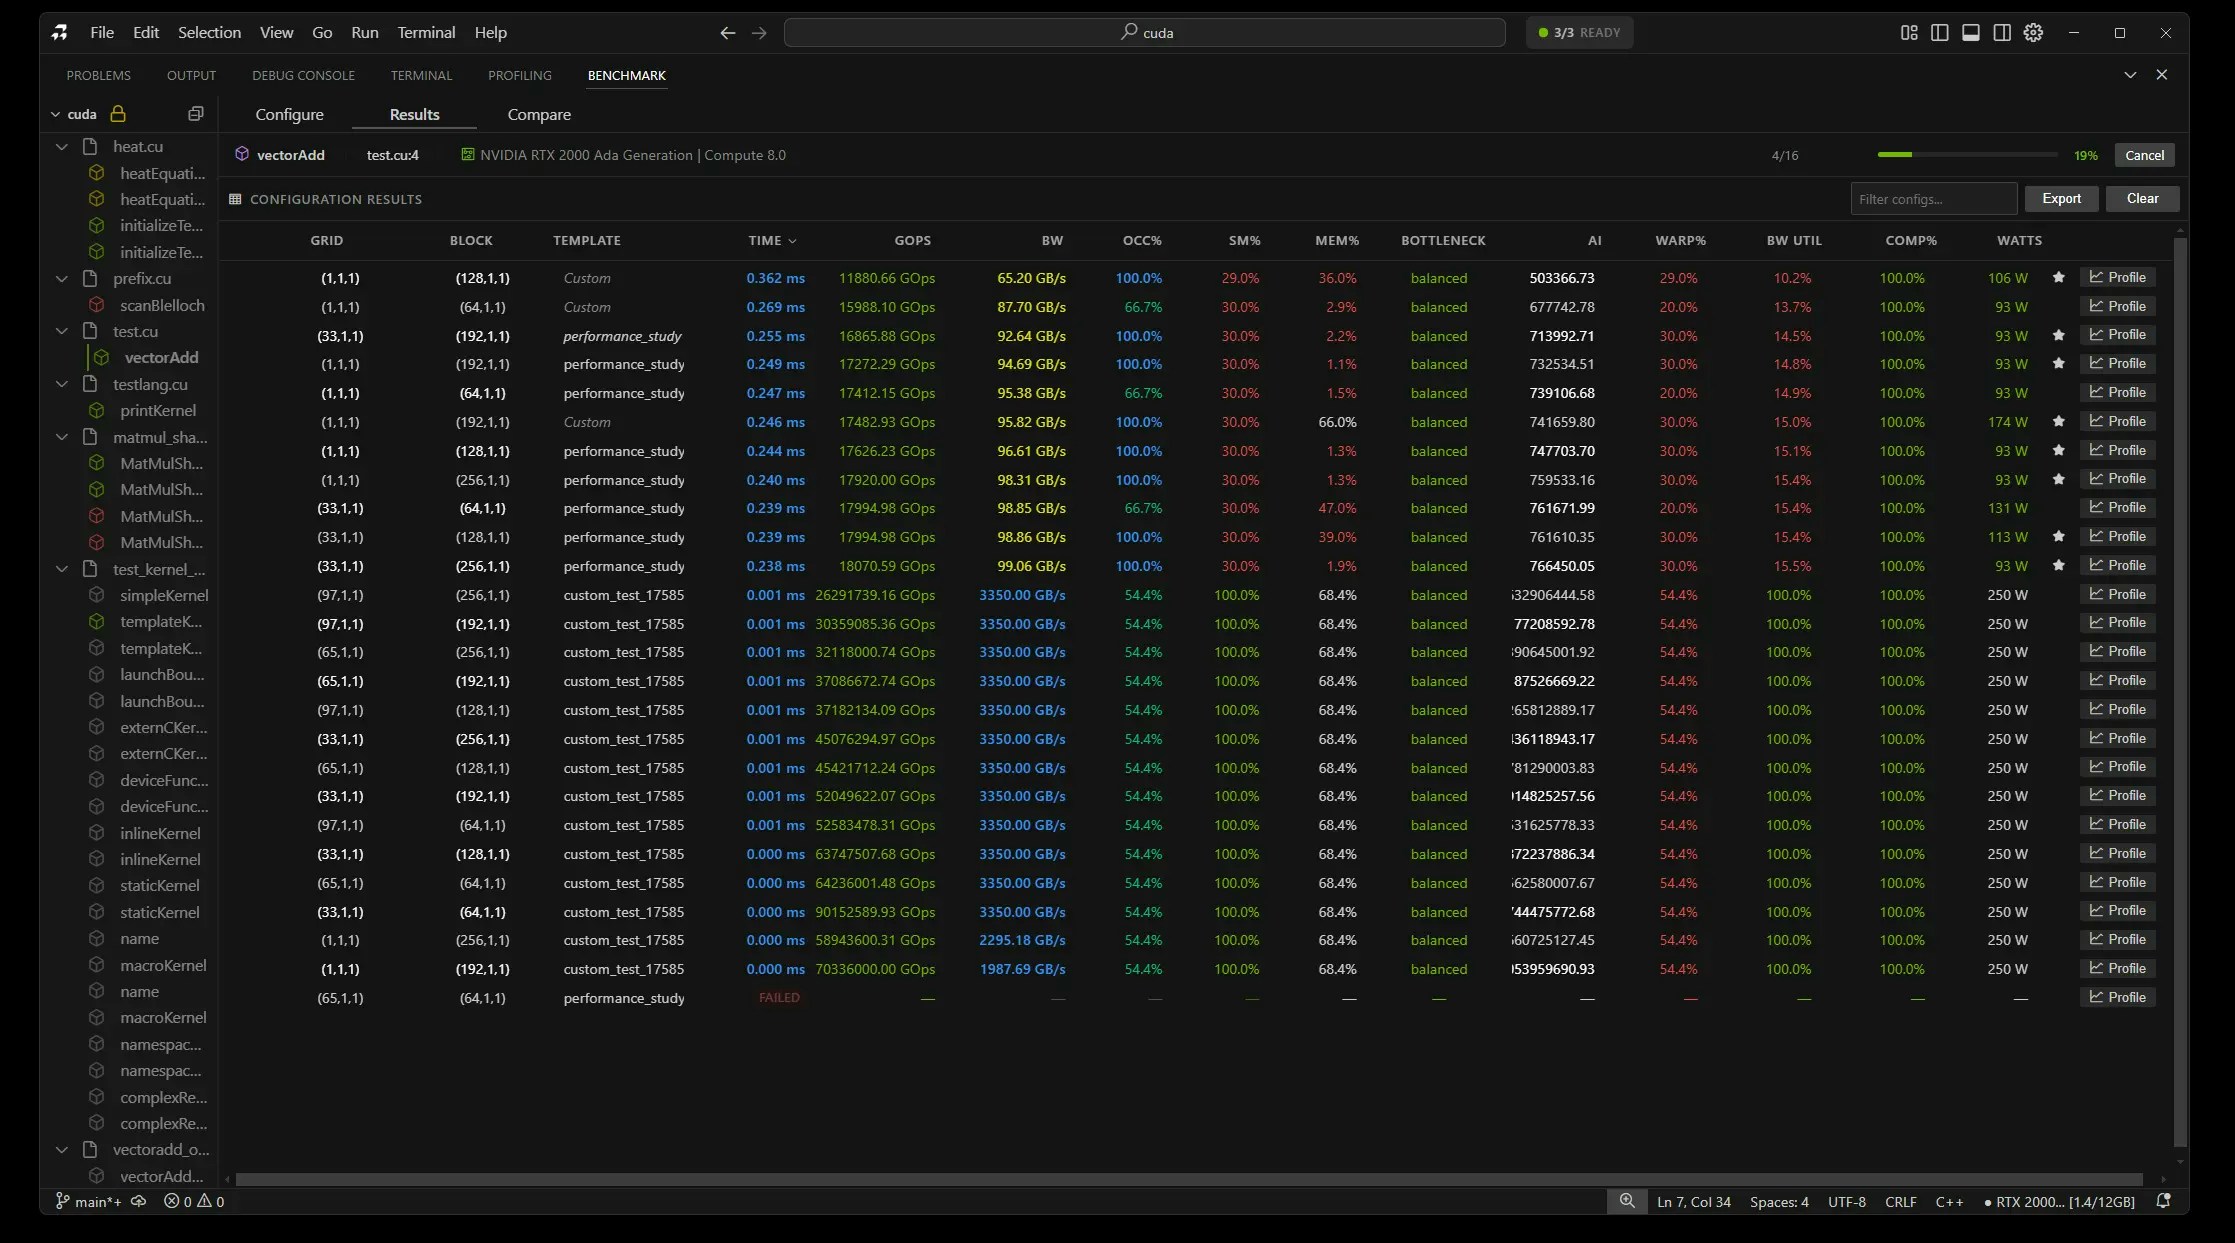The height and width of the screenshot is (1243, 2235).
Task: Open the PROFILING panel tab
Action: tap(519, 75)
